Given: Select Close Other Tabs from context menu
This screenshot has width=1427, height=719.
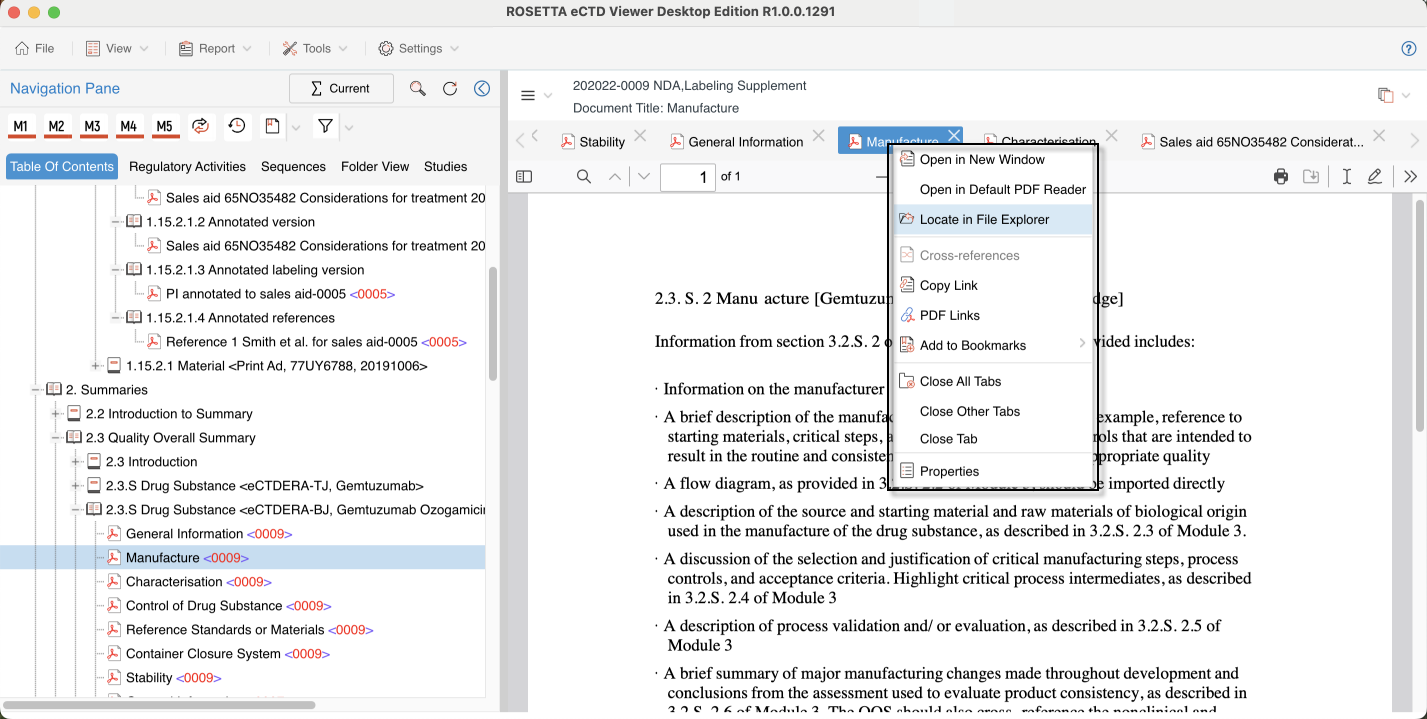Looking at the screenshot, I should [969, 412].
